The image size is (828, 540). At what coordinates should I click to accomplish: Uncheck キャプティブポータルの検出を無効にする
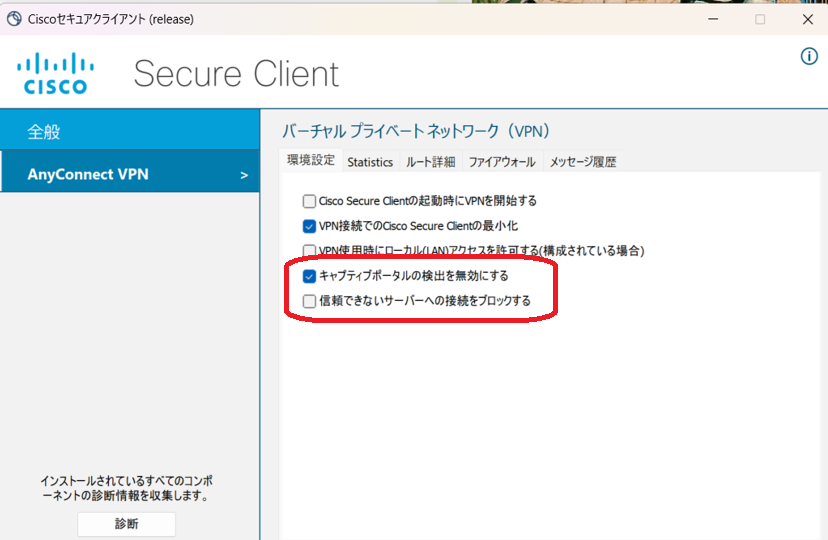tap(310, 276)
